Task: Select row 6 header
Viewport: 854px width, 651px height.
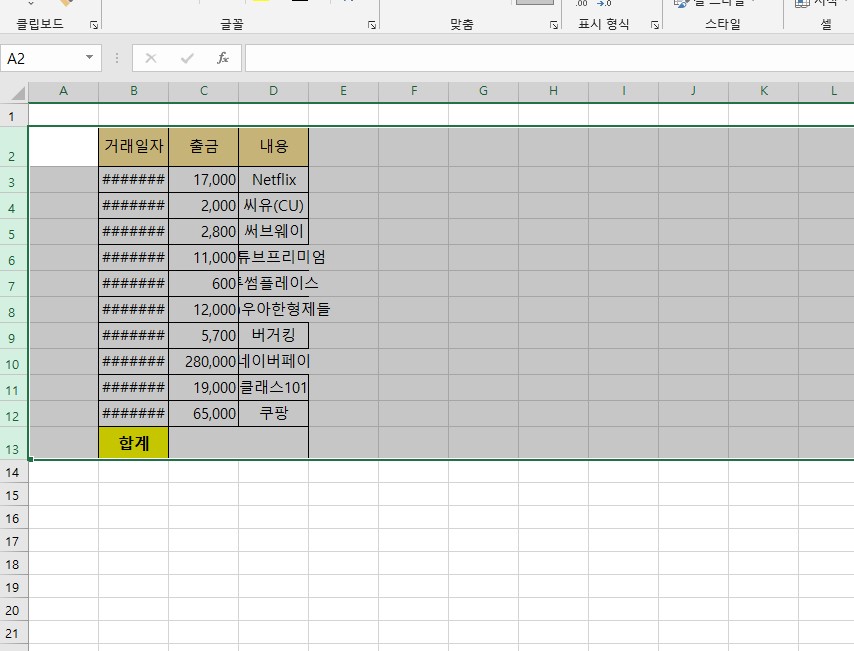Action: click(14, 258)
